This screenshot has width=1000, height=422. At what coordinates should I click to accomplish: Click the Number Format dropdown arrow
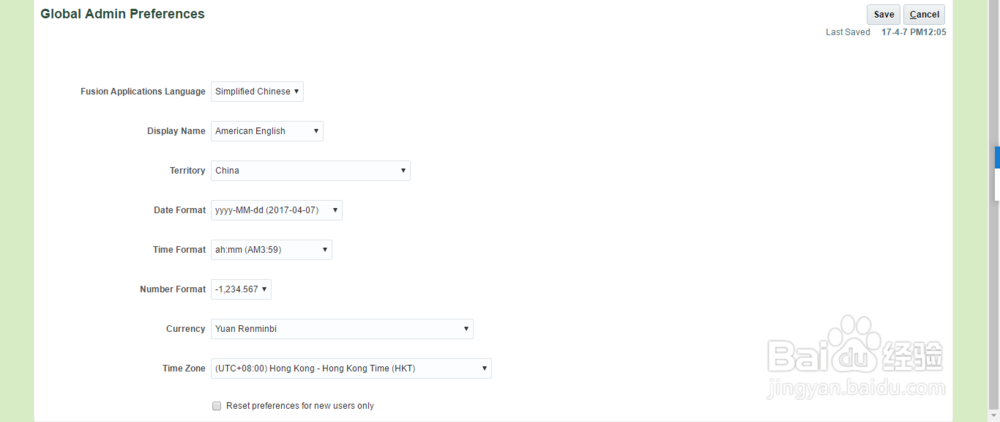click(x=264, y=289)
